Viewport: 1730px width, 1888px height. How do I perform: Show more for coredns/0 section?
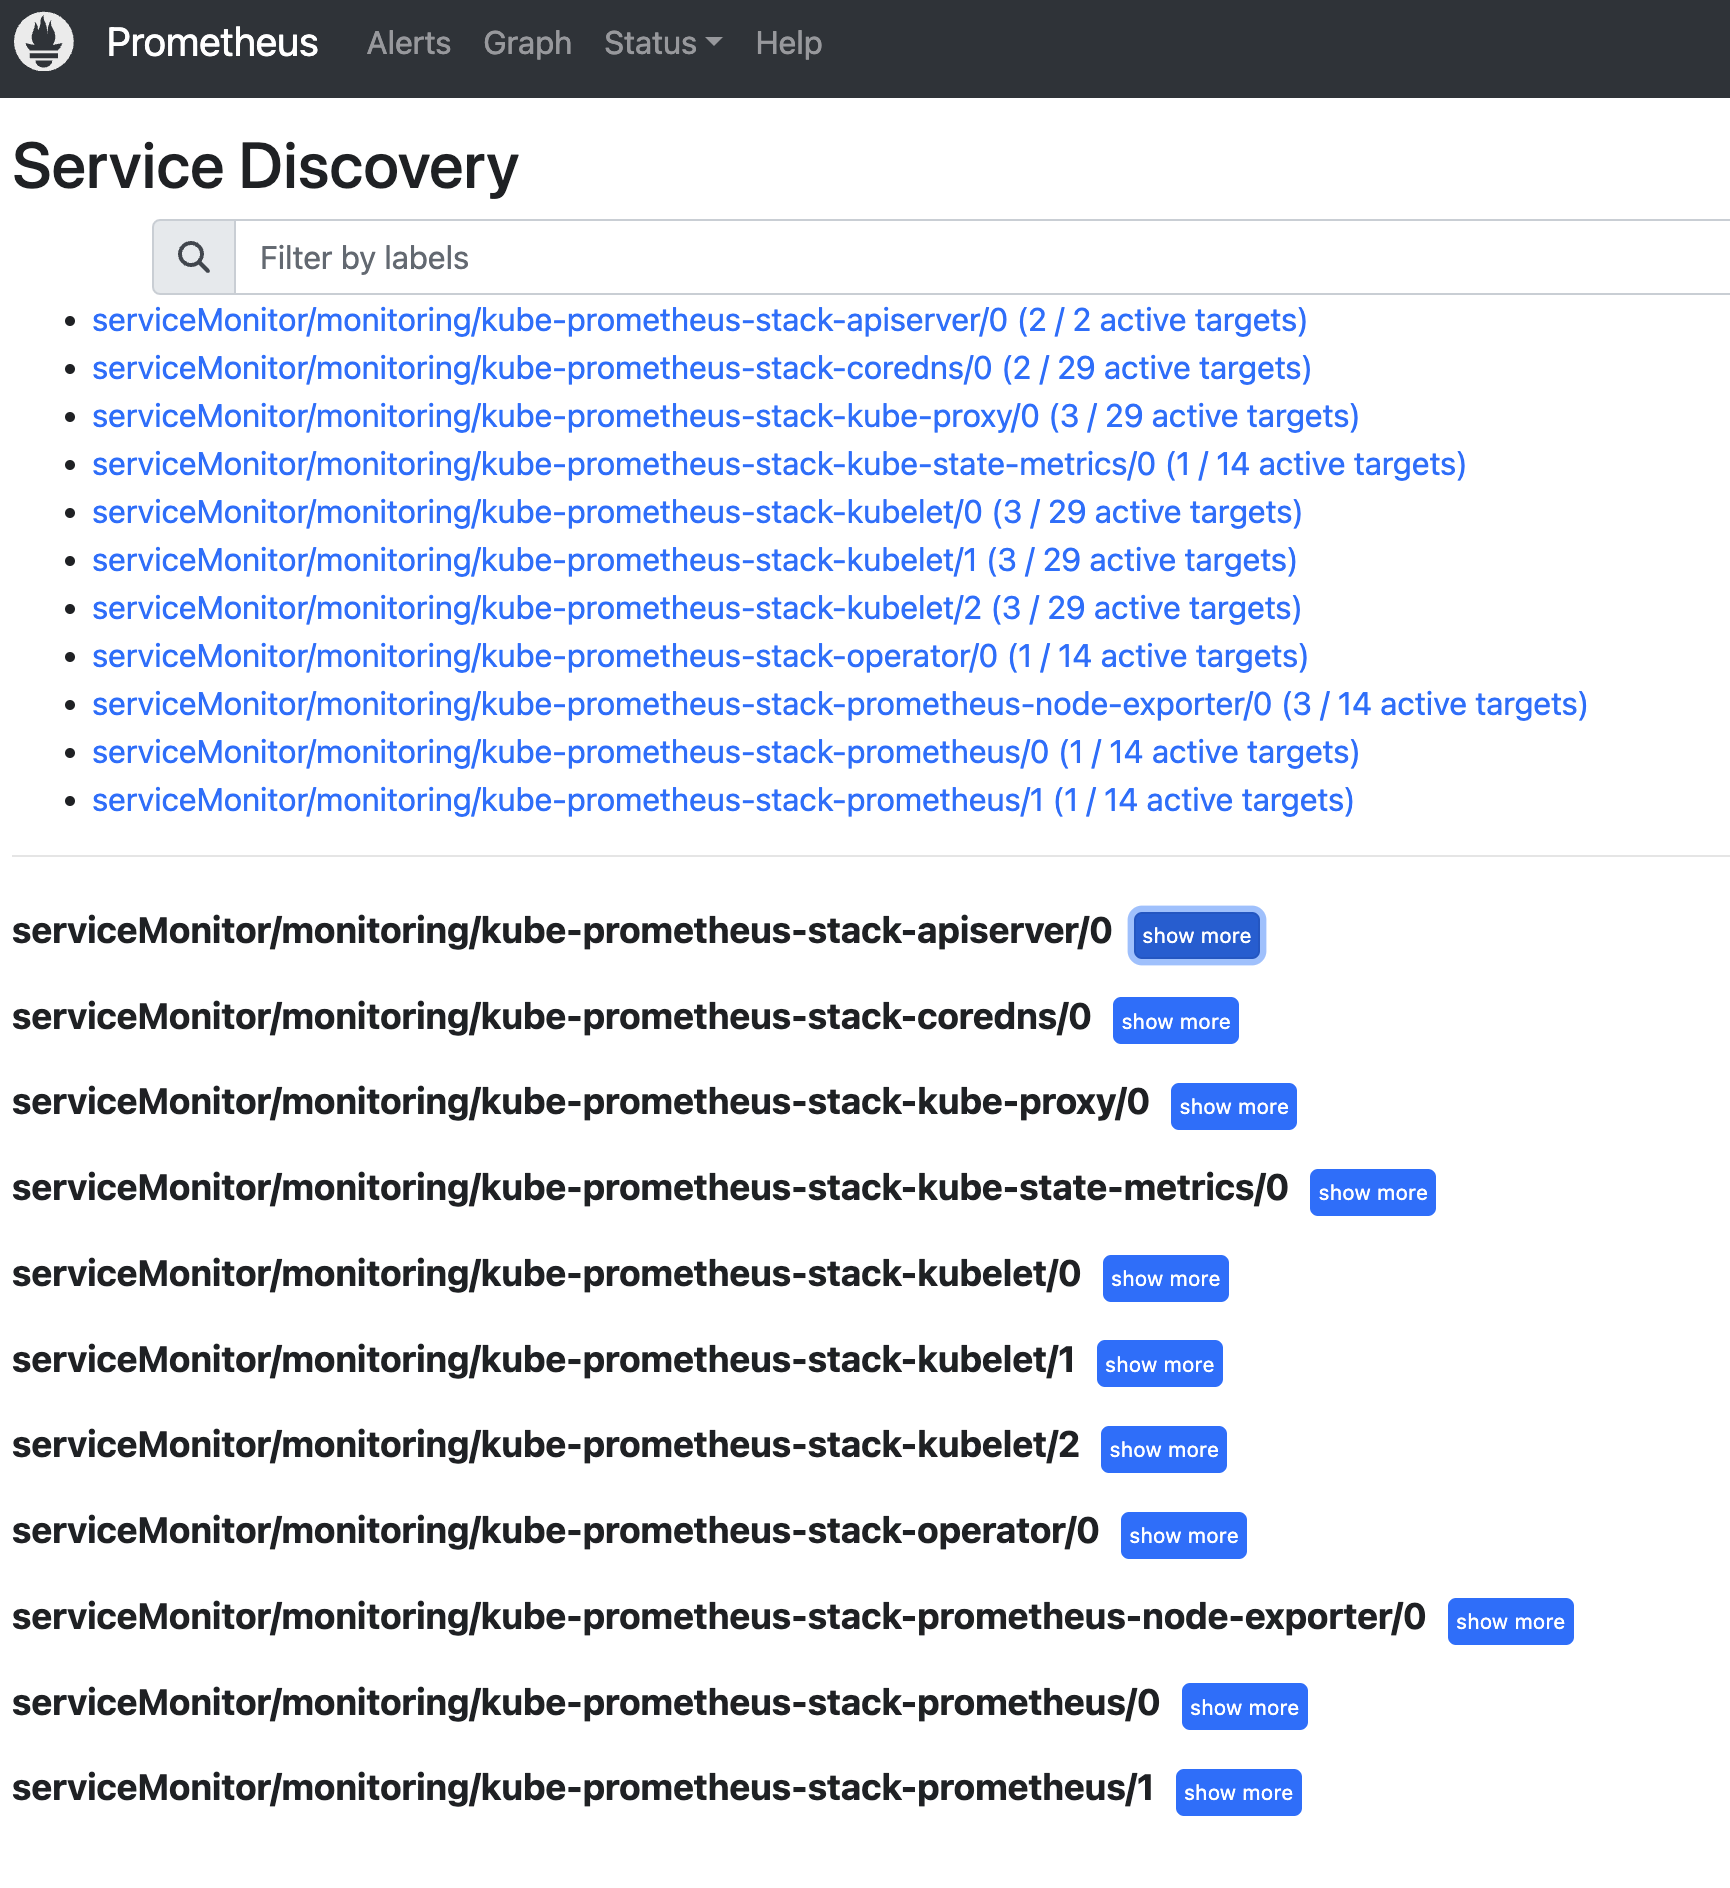[1175, 1021]
